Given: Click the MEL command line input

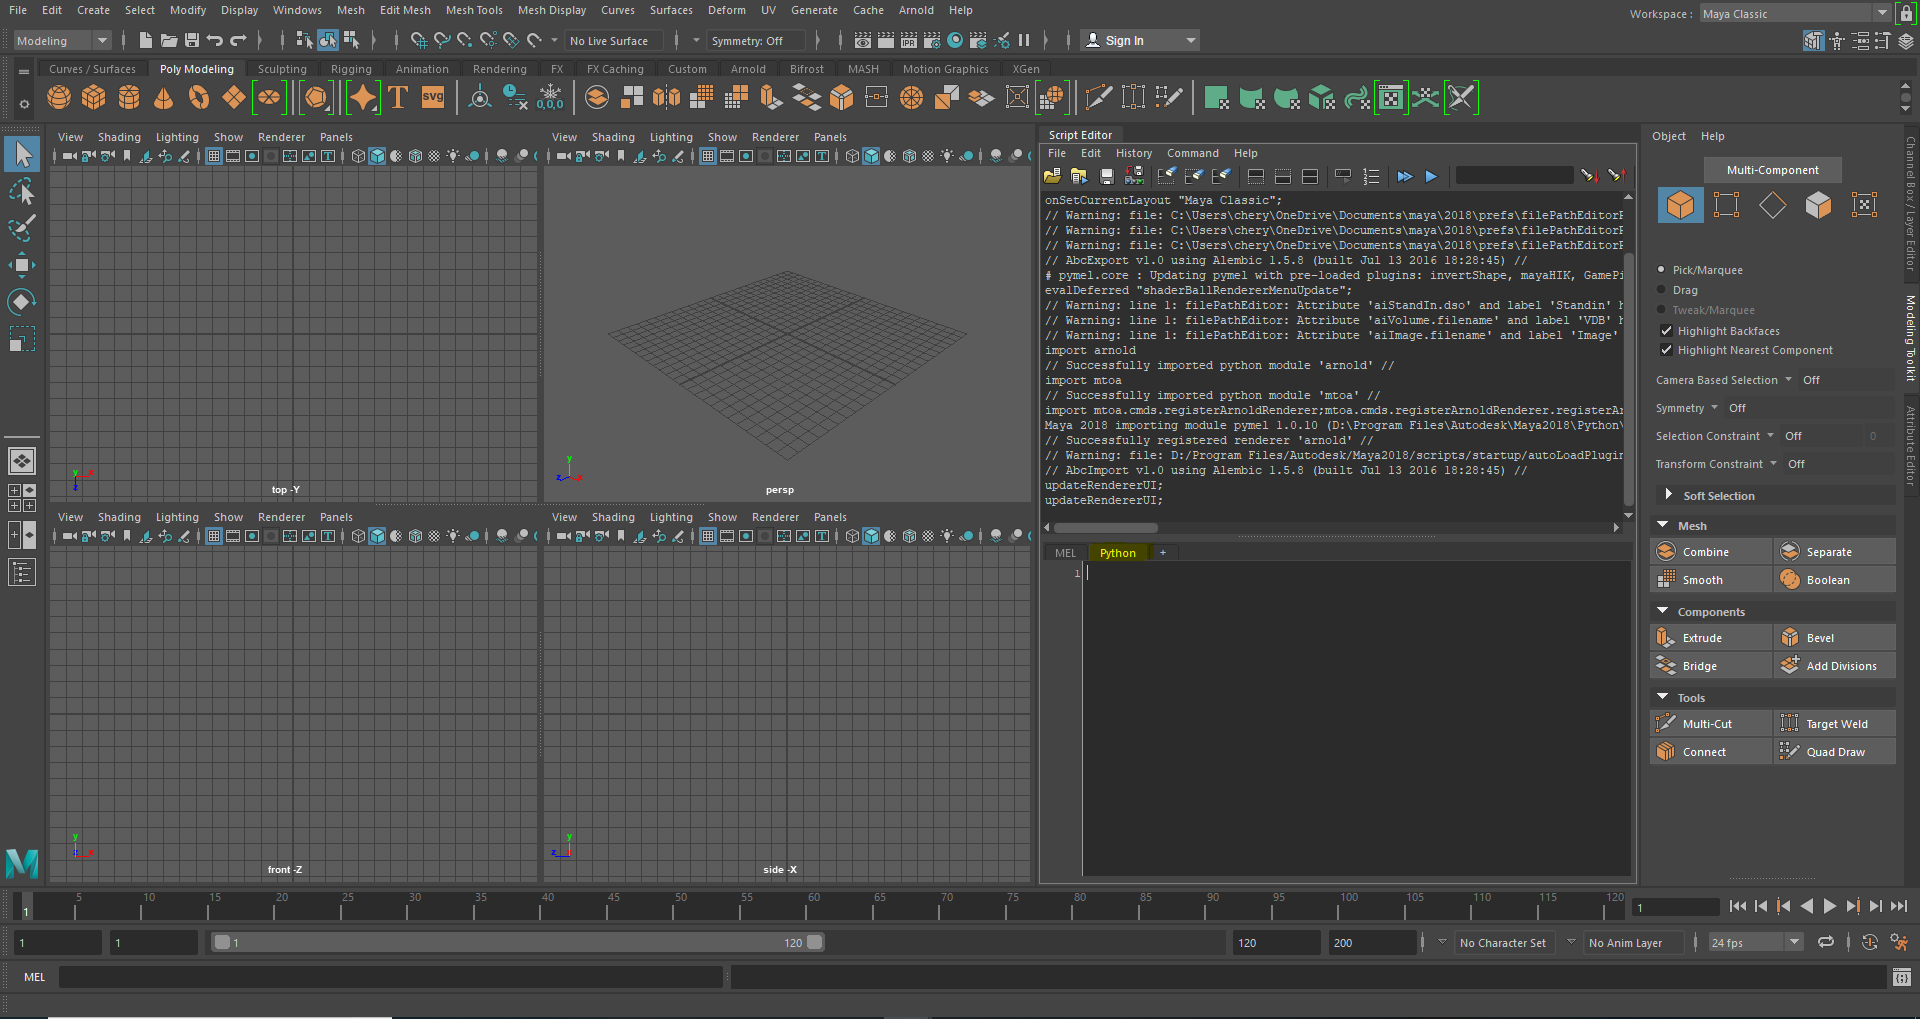Looking at the screenshot, I should [x=390, y=977].
